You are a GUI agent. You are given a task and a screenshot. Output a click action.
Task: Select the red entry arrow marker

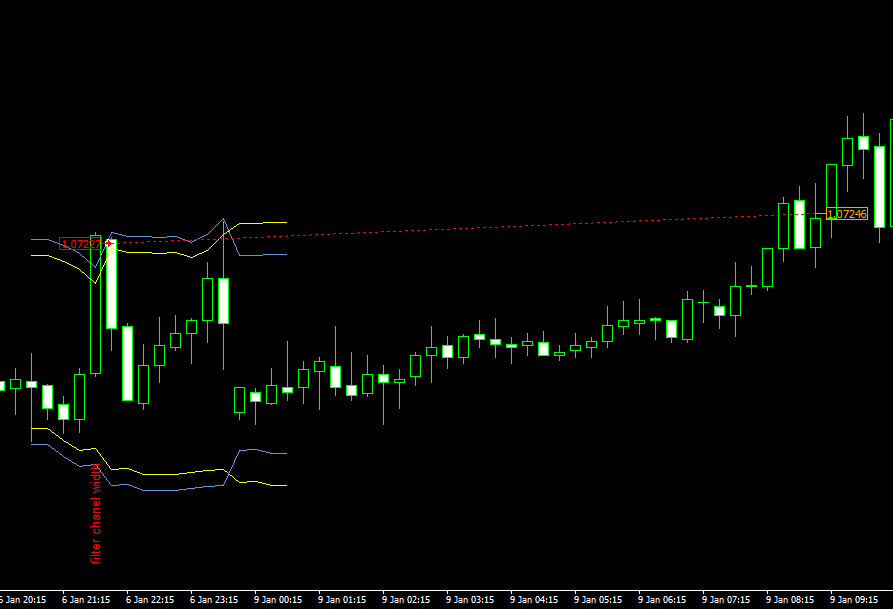(109, 243)
